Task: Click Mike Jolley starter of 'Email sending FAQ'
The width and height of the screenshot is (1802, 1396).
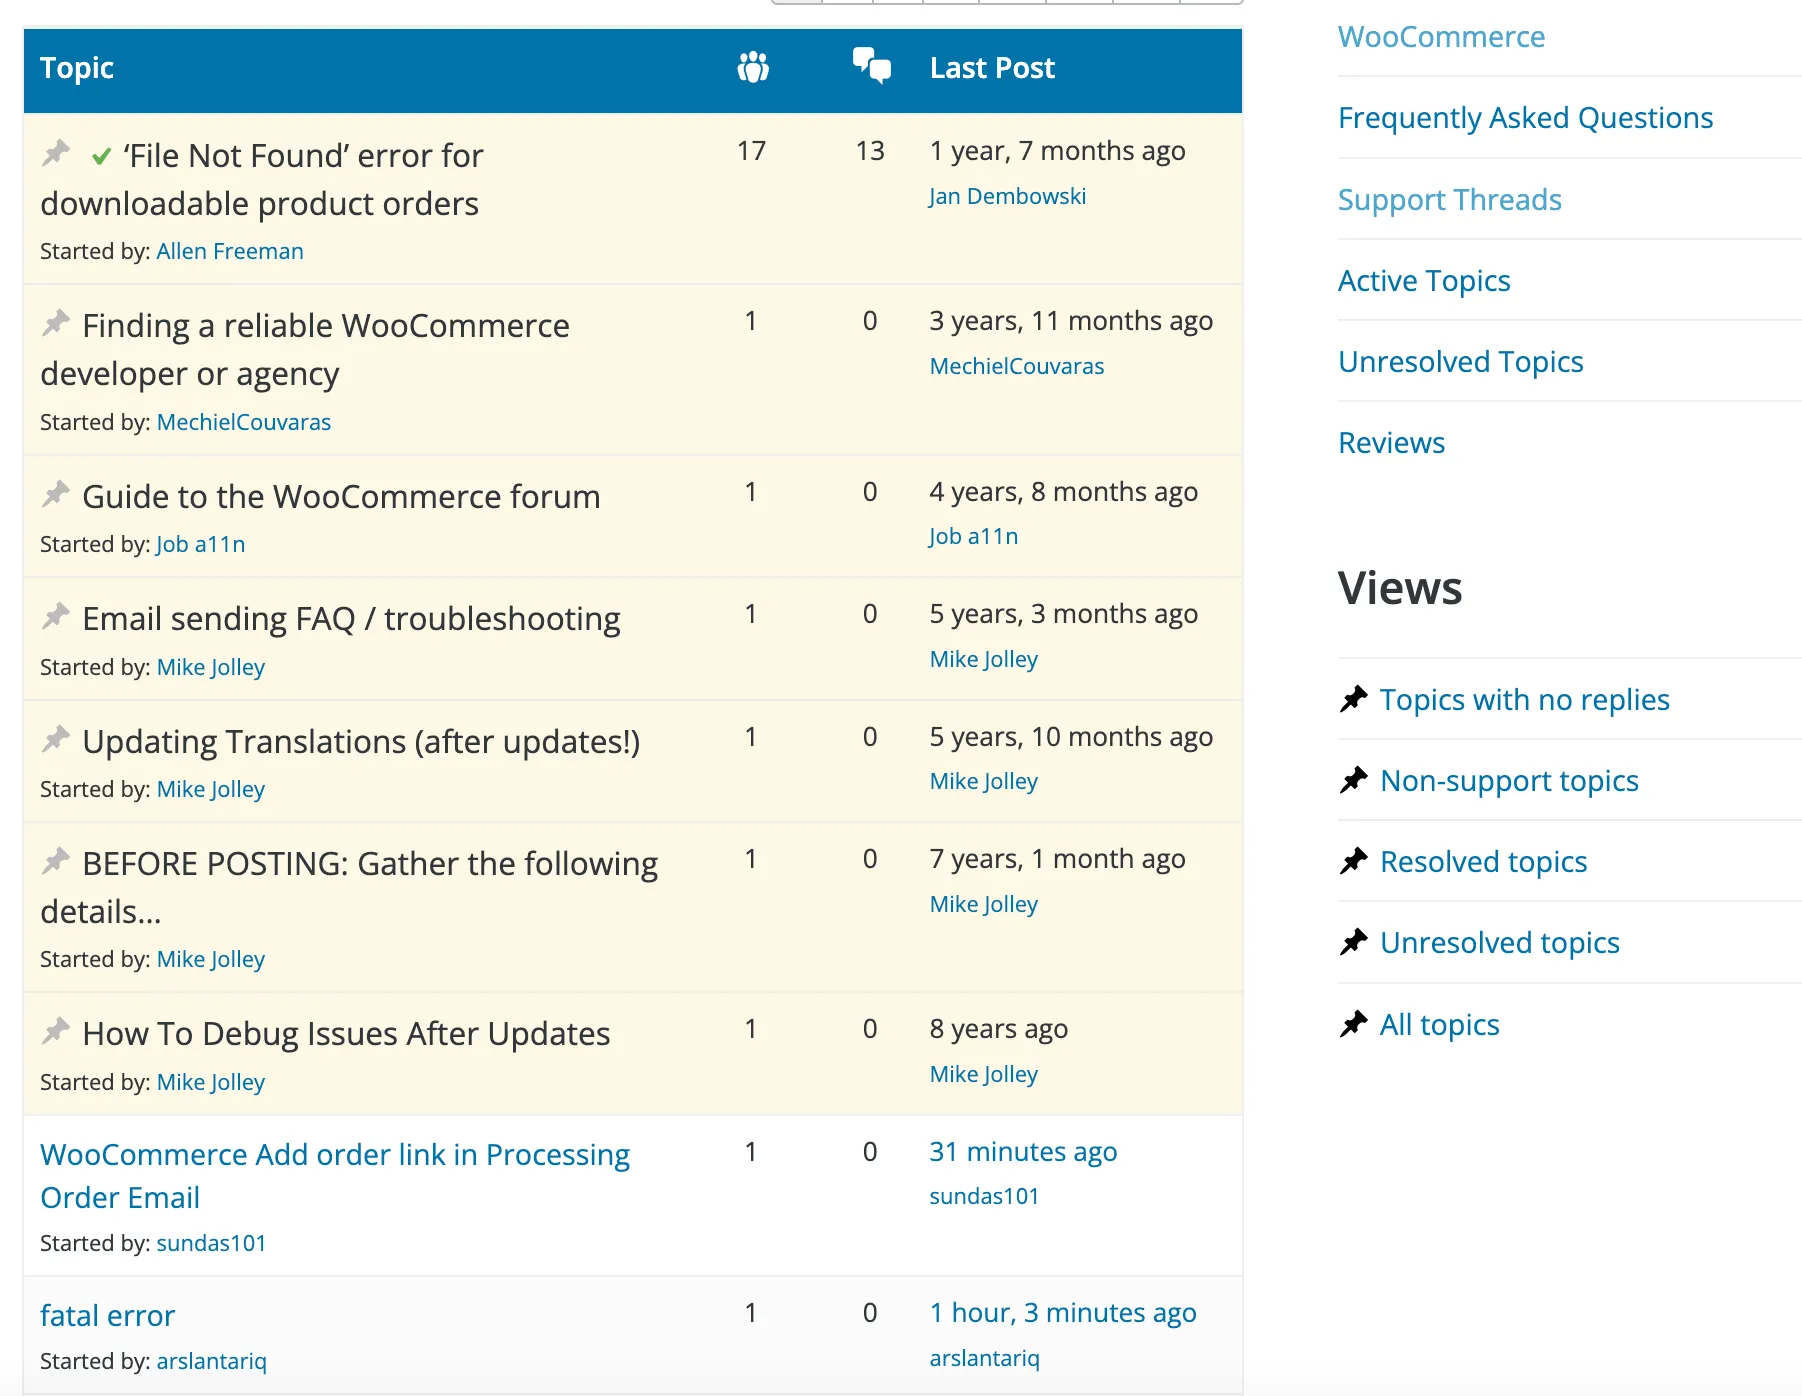Action: [x=211, y=667]
